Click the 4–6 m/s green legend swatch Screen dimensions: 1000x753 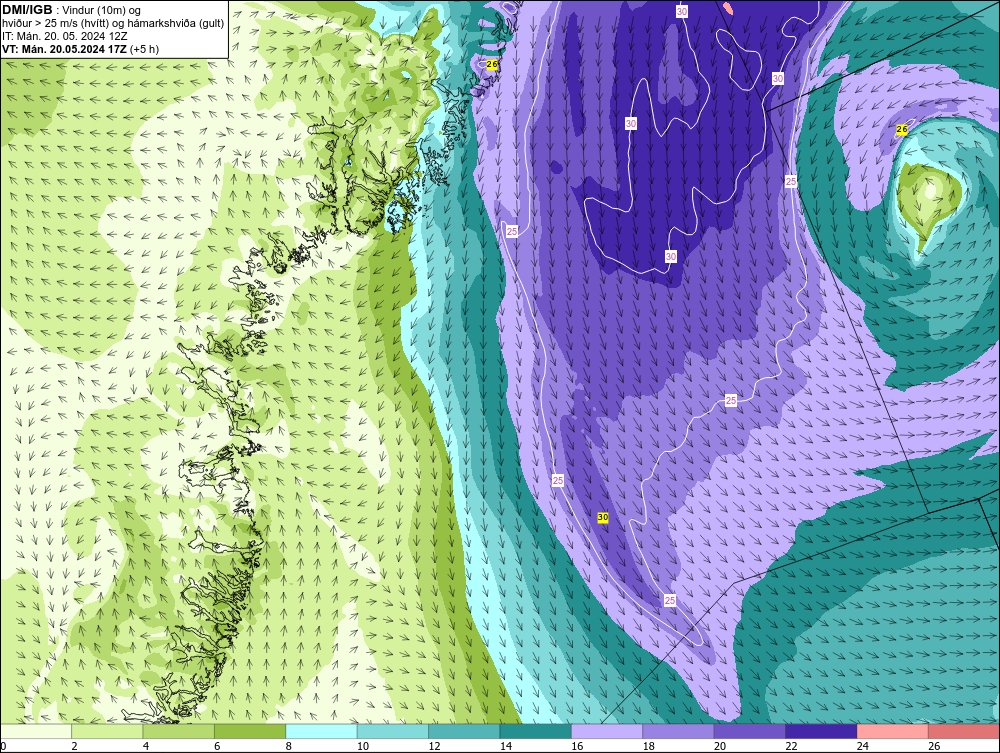179,731
